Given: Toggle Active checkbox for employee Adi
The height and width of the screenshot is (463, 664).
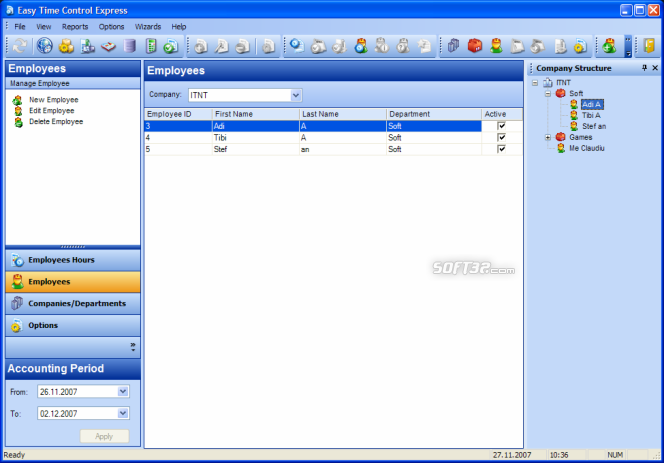Looking at the screenshot, I should [502, 126].
